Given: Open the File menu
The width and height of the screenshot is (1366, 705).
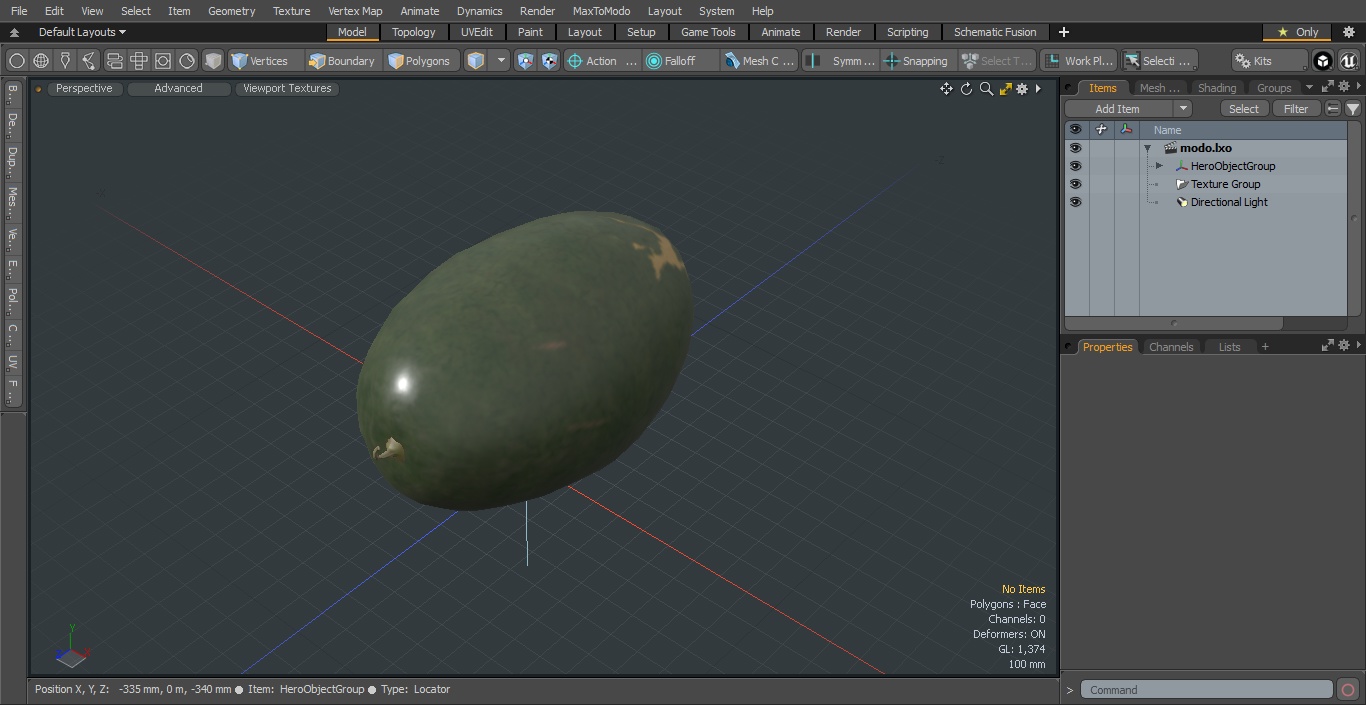Looking at the screenshot, I should [x=19, y=11].
